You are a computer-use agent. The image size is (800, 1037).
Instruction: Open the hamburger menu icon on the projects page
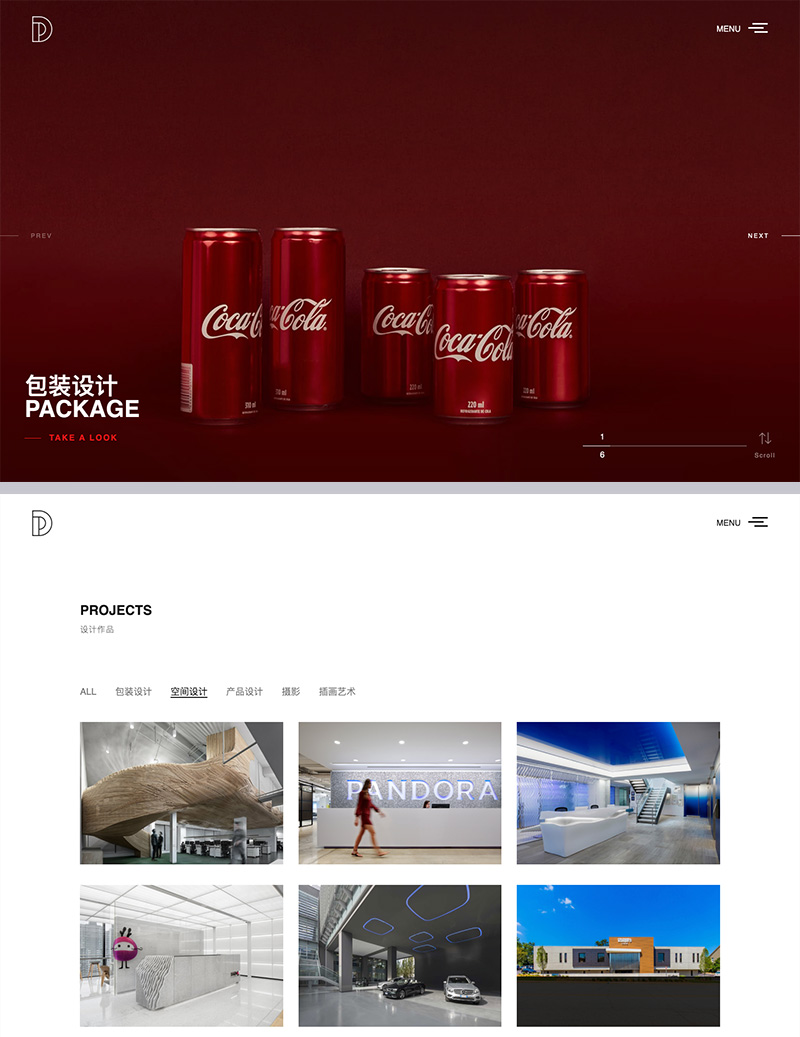[x=758, y=522]
